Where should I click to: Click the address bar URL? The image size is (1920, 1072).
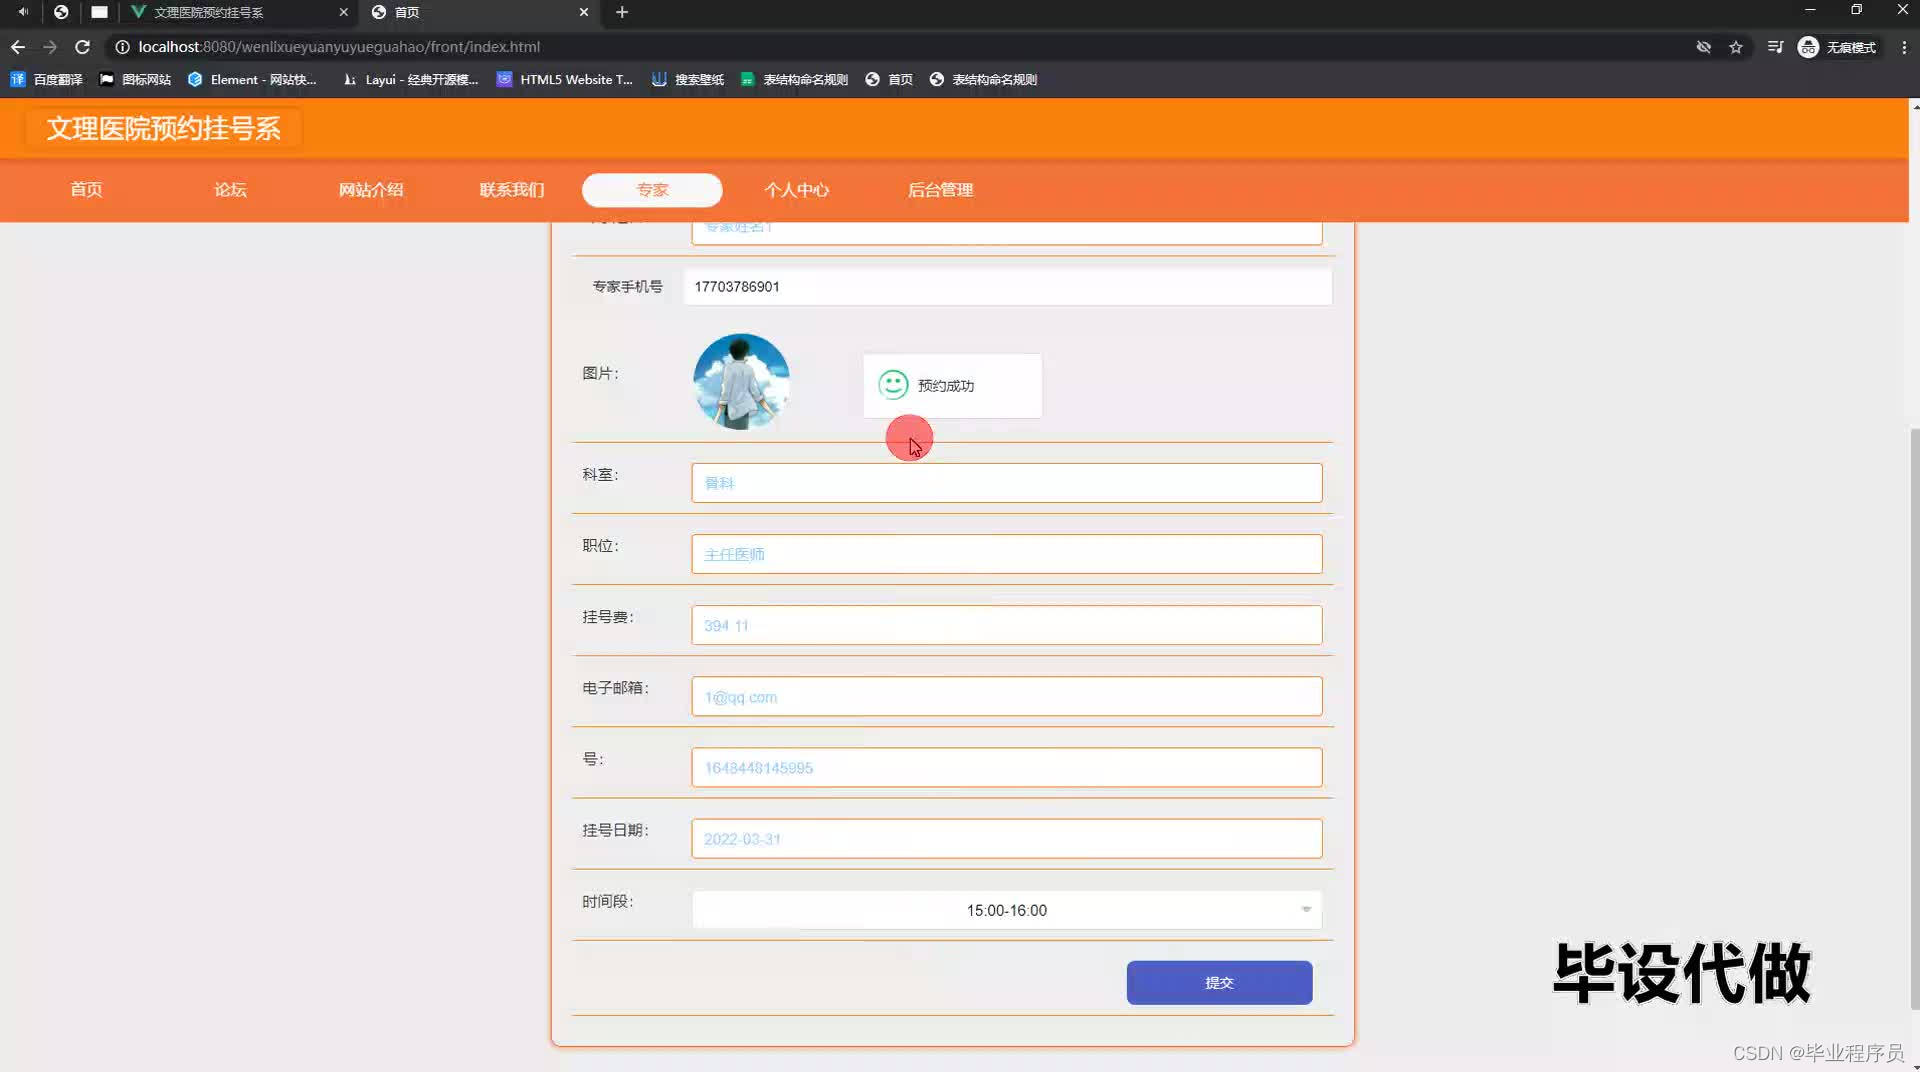pyautogui.click(x=339, y=47)
